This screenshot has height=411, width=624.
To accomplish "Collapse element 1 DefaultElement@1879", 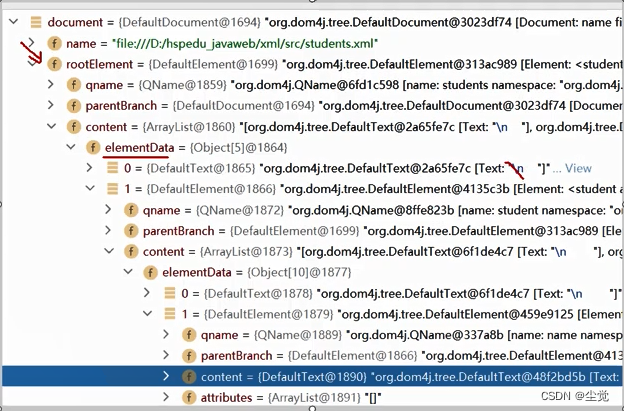I will (x=148, y=314).
